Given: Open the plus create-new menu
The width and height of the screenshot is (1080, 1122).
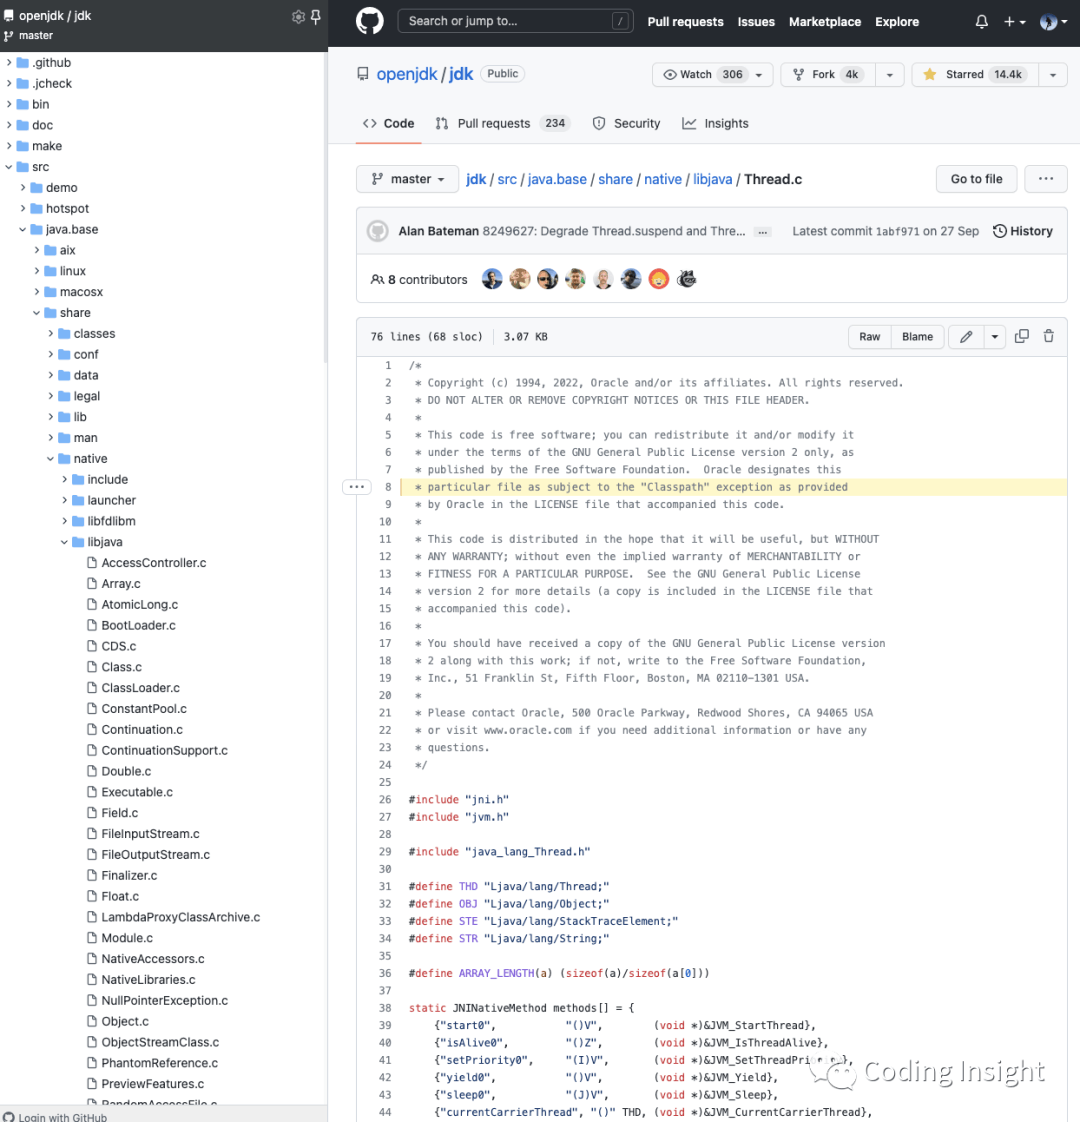Looking at the screenshot, I should pyautogui.click(x=1014, y=21).
